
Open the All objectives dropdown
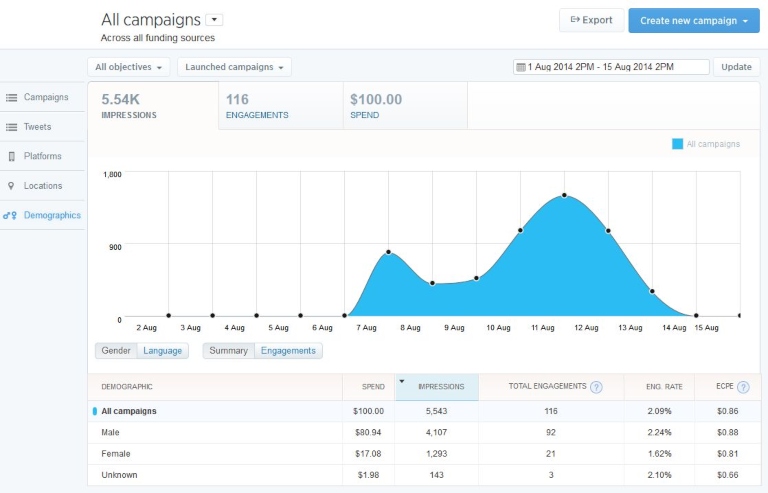pyautogui.click(x=129, y=67)
